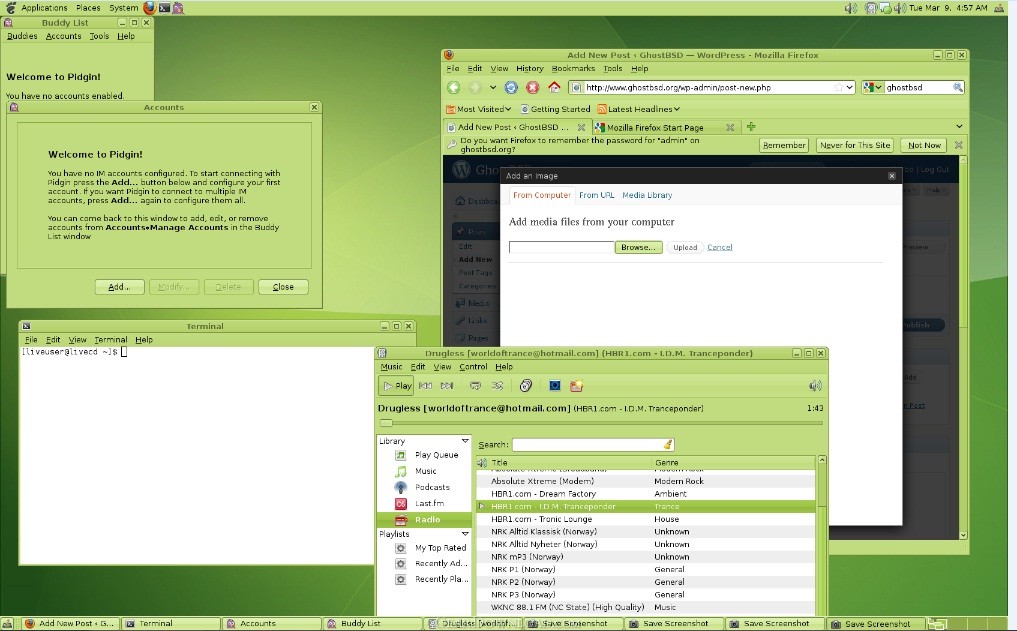
Task: Click Close button in Pidgin Accounts
Action: pyautogui.click(x=283, y=287)
